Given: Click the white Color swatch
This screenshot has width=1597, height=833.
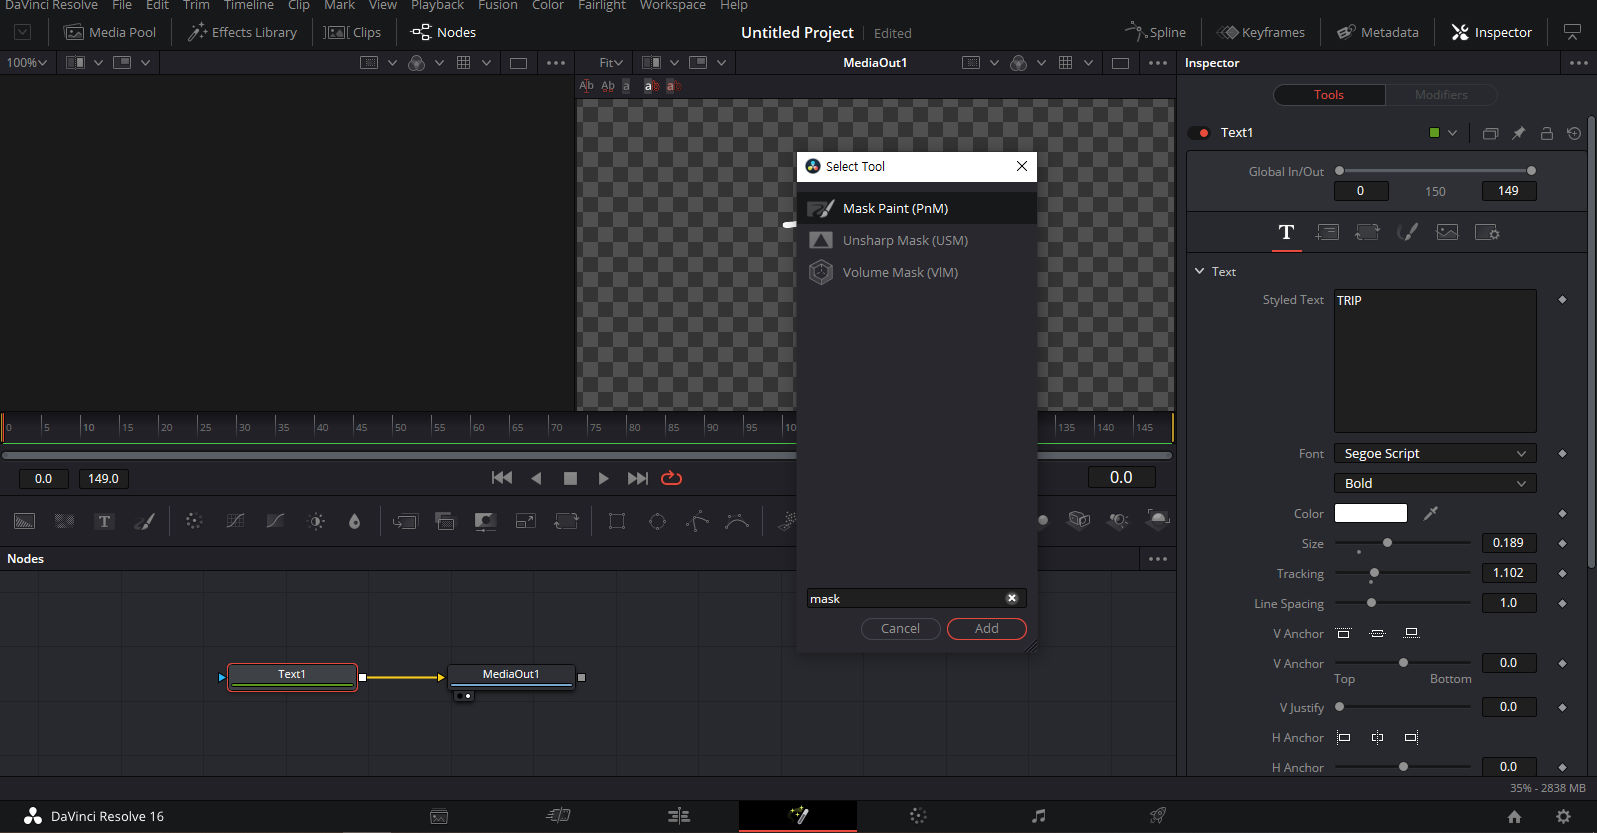Looking at the screenshot, I should click(x=1371, y=513).
